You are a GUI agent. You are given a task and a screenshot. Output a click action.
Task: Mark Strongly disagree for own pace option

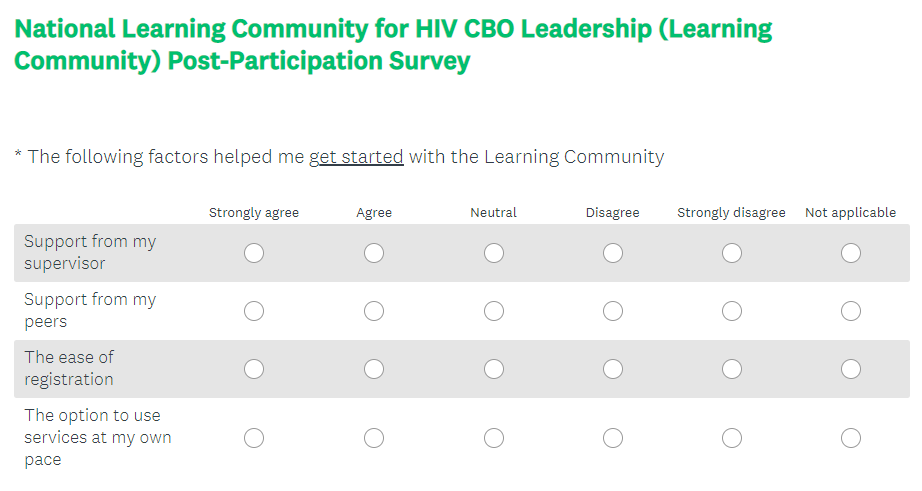732,438
